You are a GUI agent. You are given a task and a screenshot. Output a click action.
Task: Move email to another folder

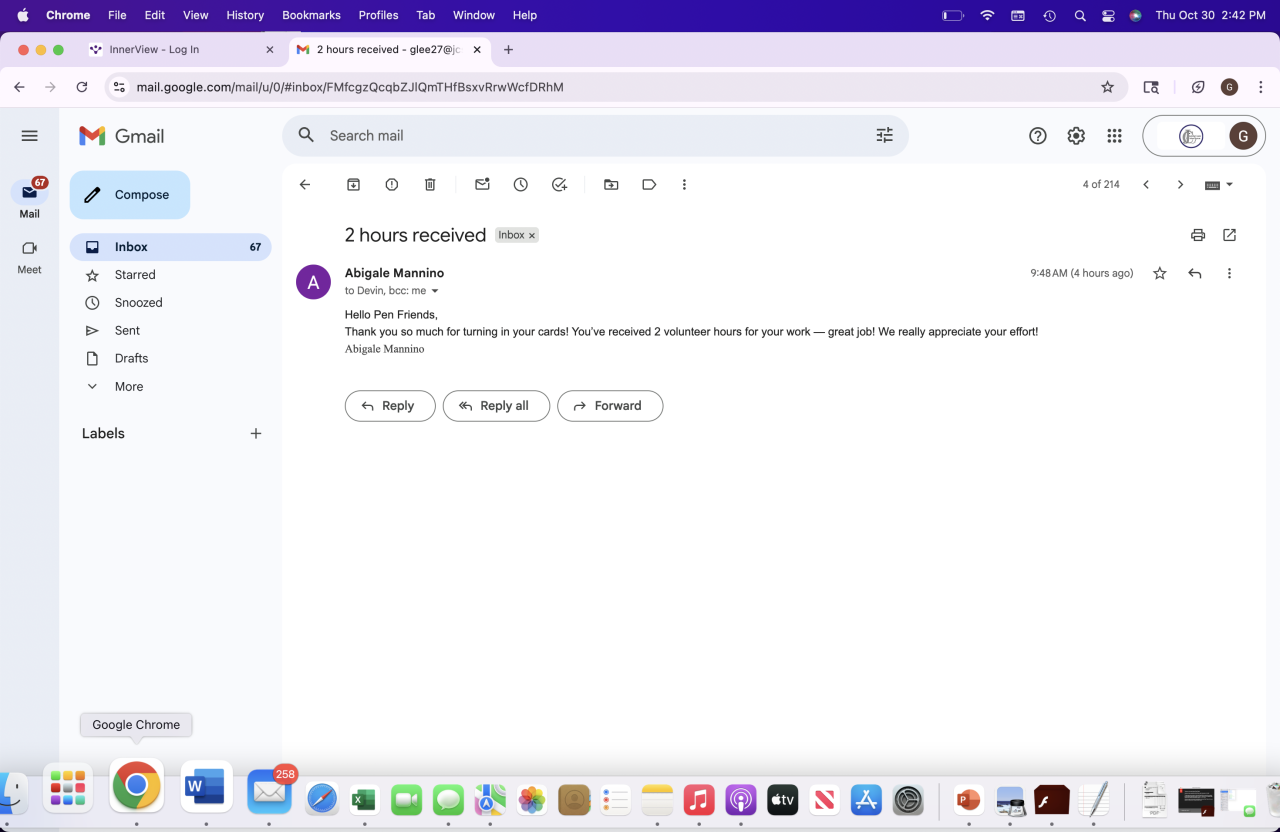[x=611, y=185]
